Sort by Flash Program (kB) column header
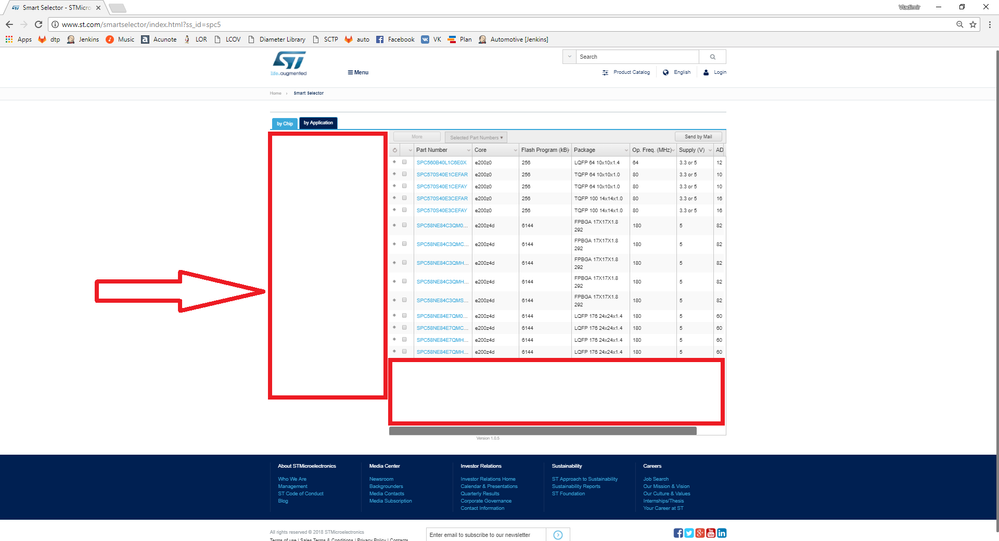999x541 pixels. (x=545, y=150)
